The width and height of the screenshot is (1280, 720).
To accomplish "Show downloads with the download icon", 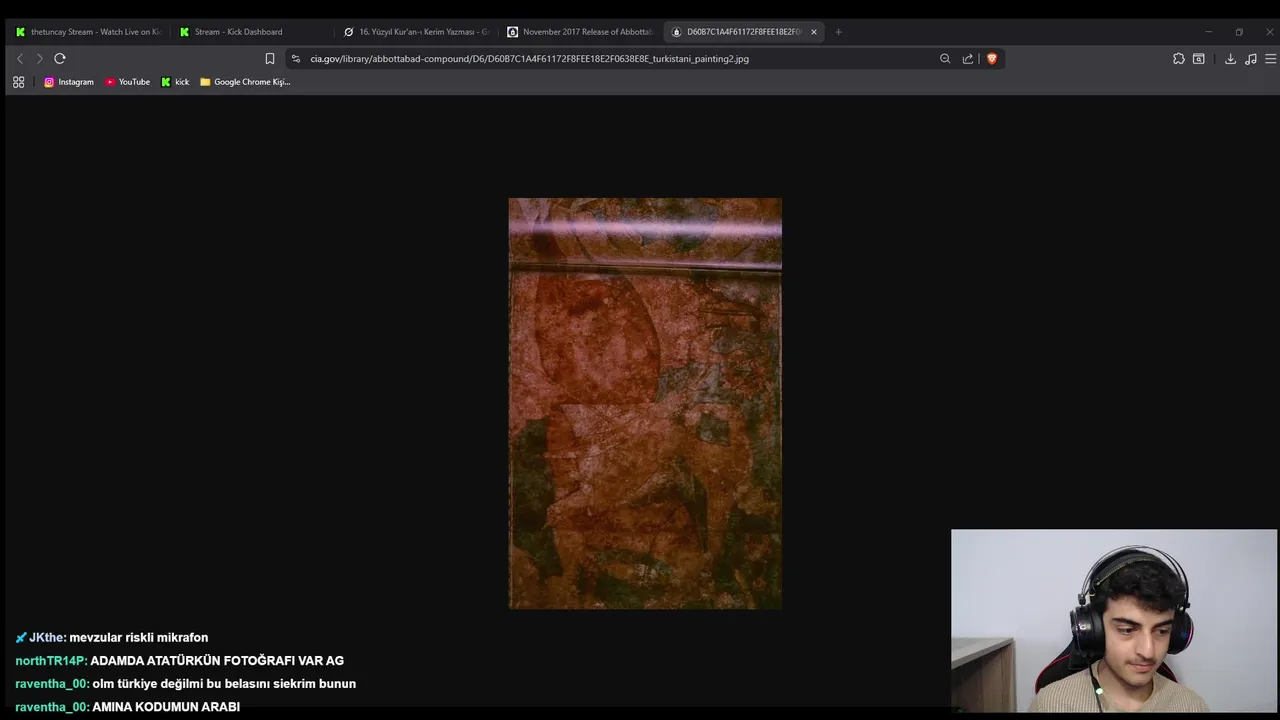I will click(x=1231, y=59).
